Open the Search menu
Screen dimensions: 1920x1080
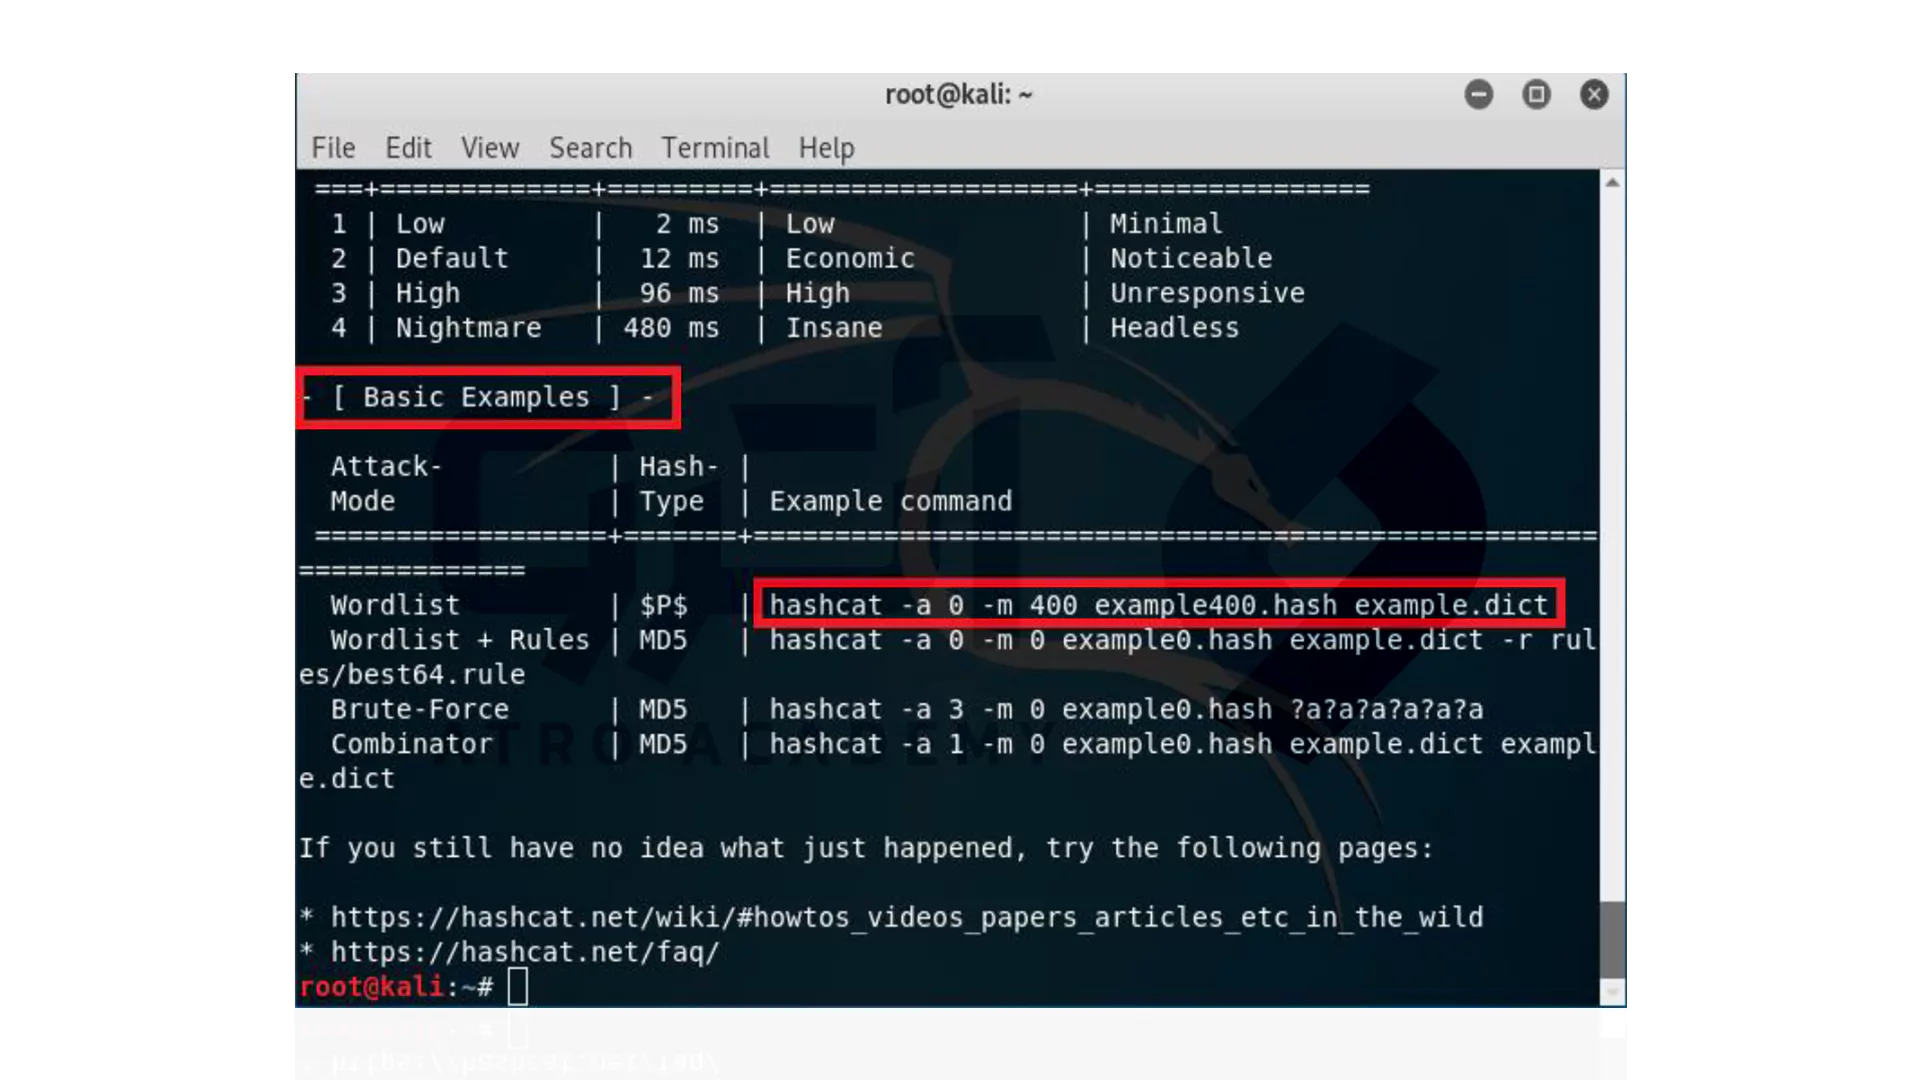tap(588, 146)
